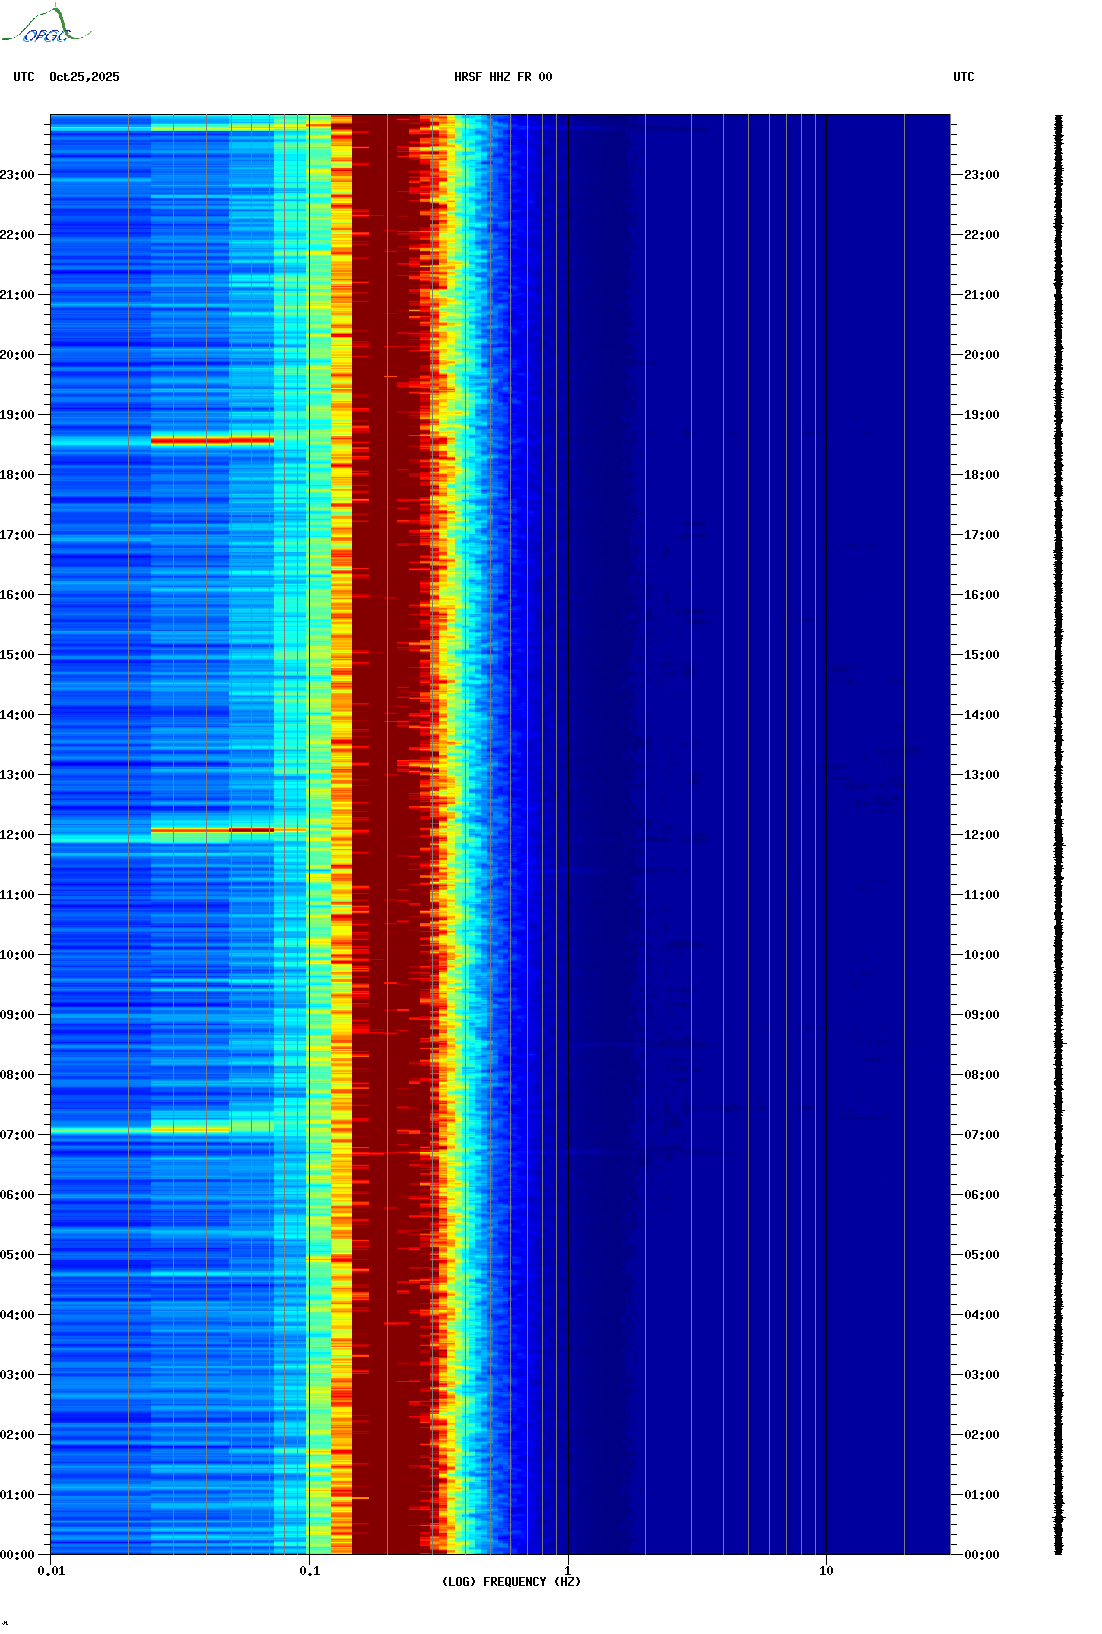Viewport: 1102px width, 1634px height.
Task: Click the 18:00 label on the left axis
Action: point(17,475)
